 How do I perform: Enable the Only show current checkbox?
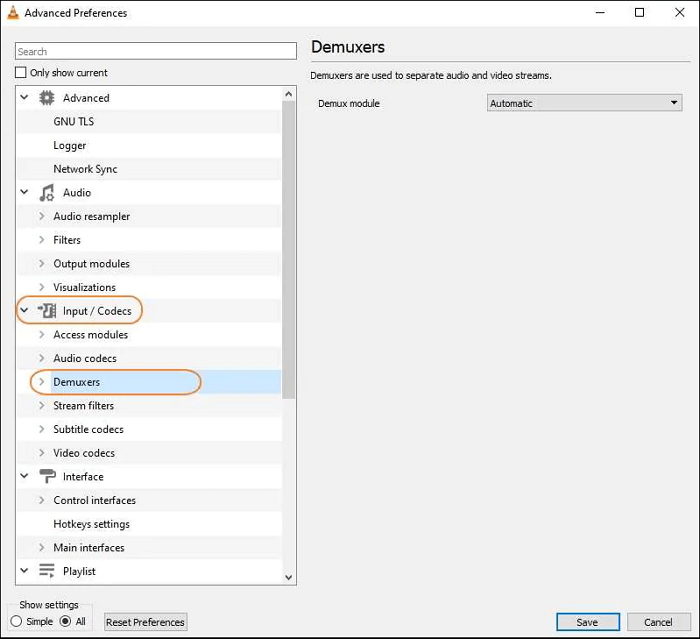pos(21,73)
